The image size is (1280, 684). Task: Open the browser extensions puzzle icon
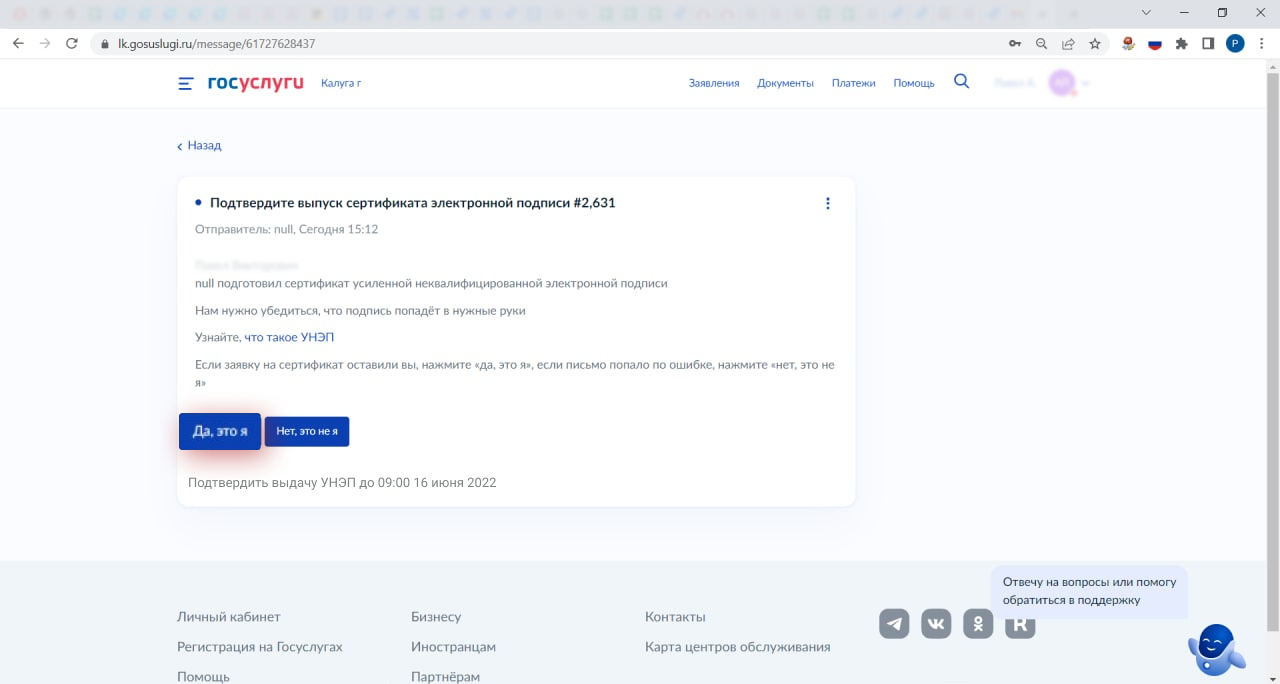click(x=1181, y=44)
